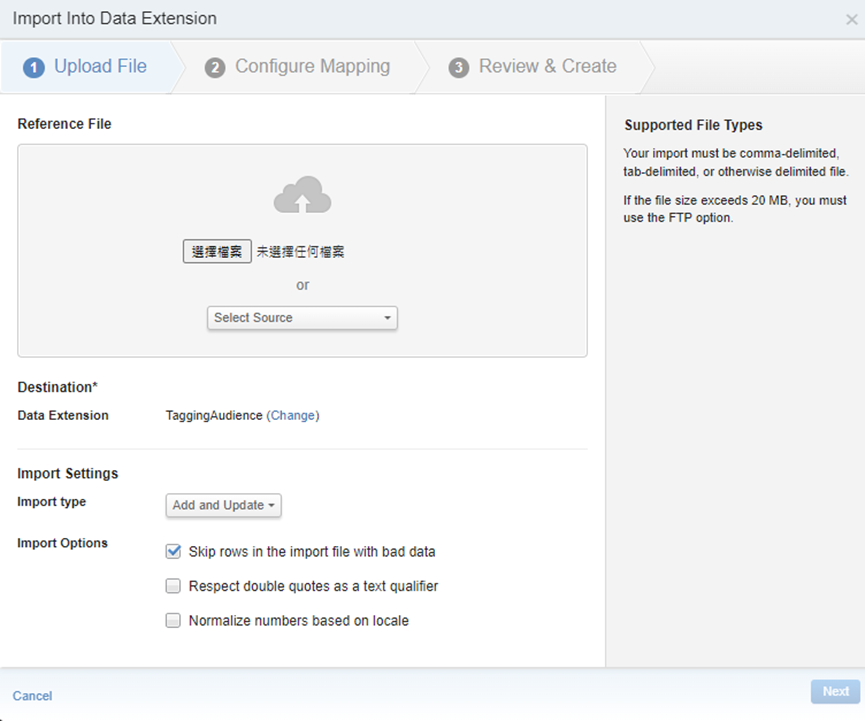Click the 選擇檔案 choose file button
Screen dimensions: 865x721
(x=217, y=252)
